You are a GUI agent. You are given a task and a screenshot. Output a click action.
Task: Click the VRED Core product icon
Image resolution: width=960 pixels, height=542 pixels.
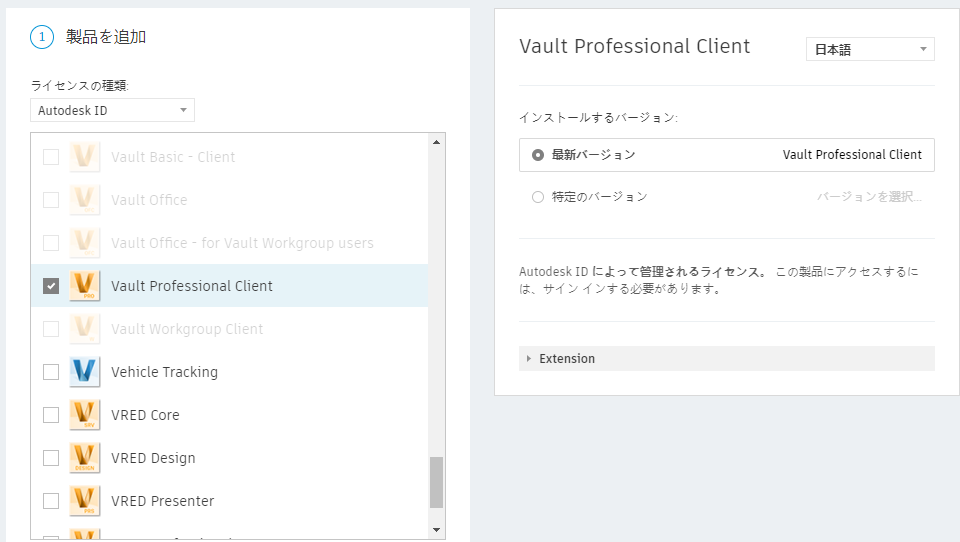point(84,415)
